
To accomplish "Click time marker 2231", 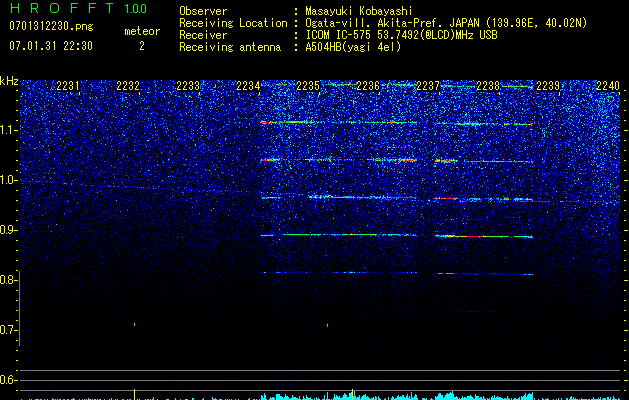I will [x=68, y=86].
